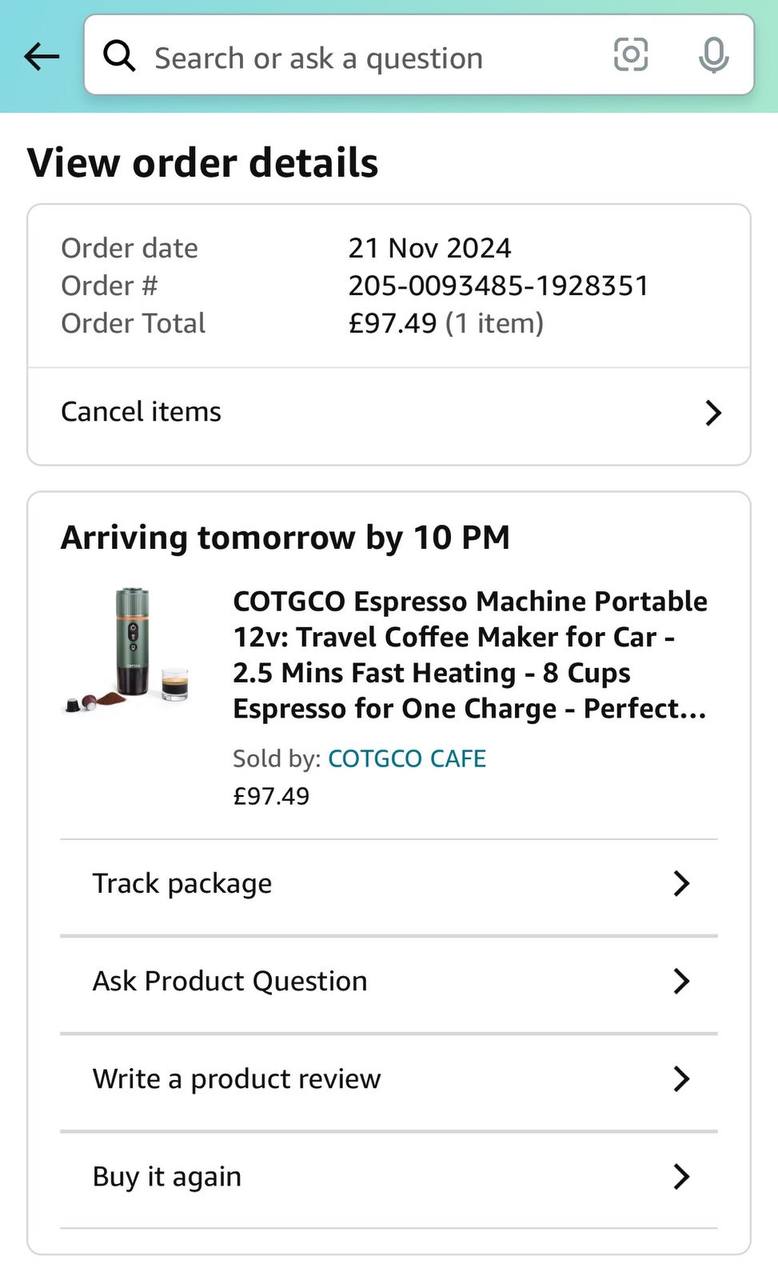Open camera lens visual search
Image resolution: width=778 pixels, height=1280 pixels.
[x=631, y=55]
